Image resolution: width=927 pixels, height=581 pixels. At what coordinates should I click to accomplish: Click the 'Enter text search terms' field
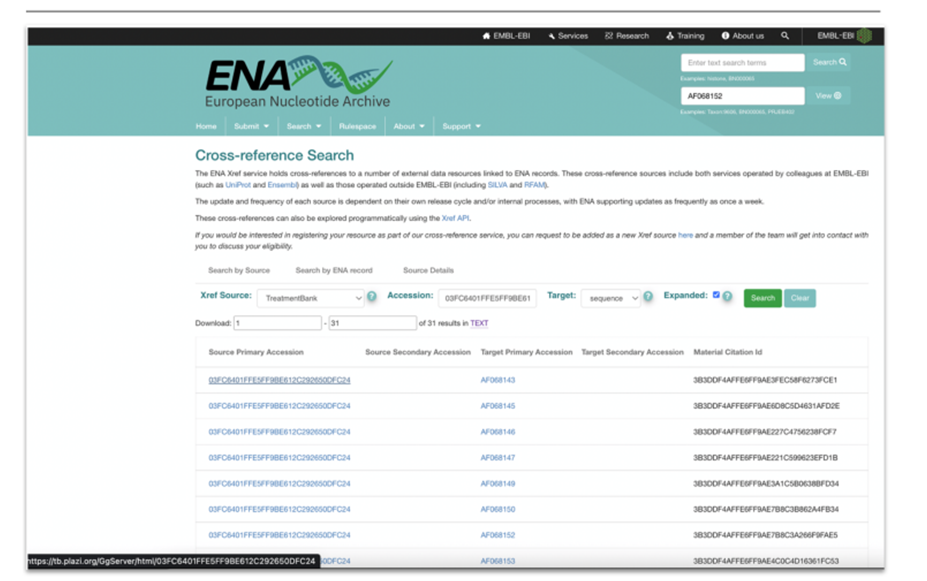pos(743,63)
